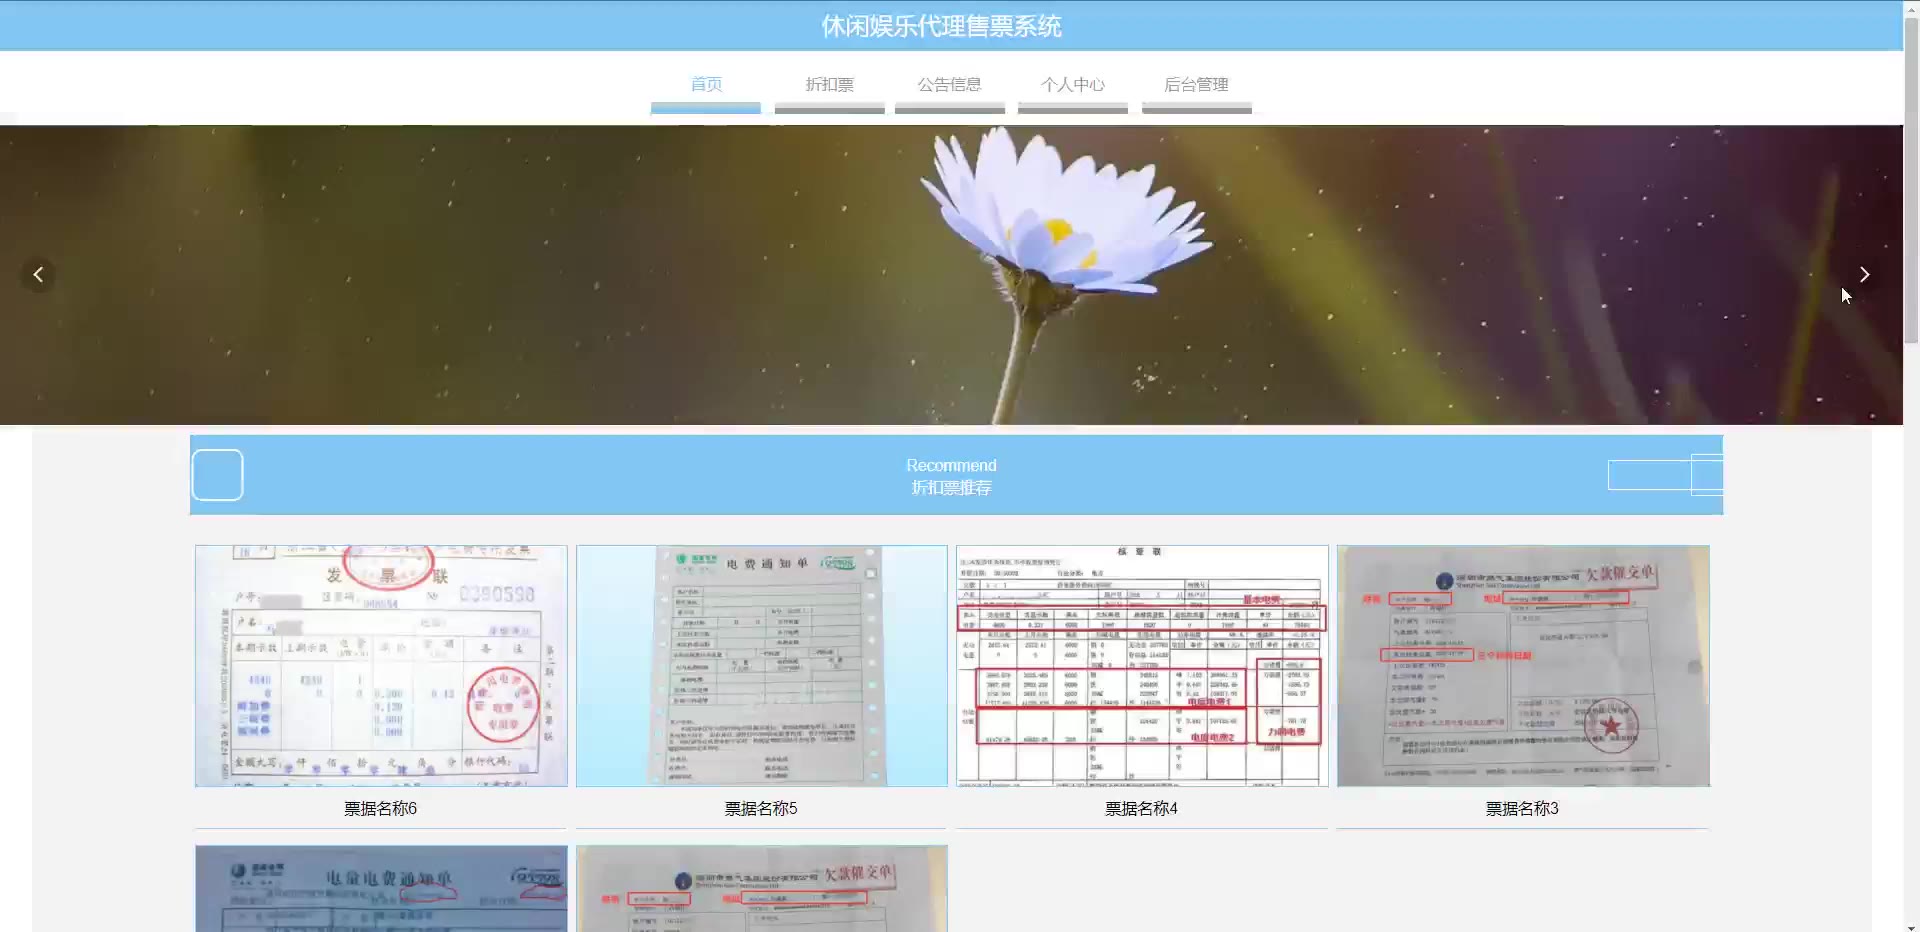
Task: Open 后台管理 tab
Action: [x=1196, y=85]
